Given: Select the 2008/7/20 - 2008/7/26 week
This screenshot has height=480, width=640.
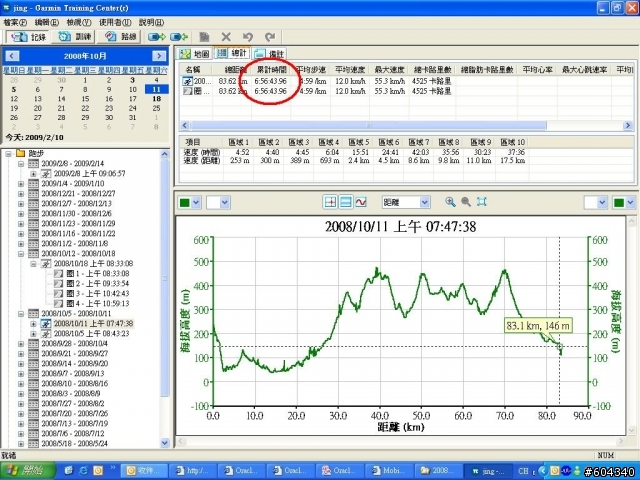Looking at the screenshot, I should [x=74, y=413].
